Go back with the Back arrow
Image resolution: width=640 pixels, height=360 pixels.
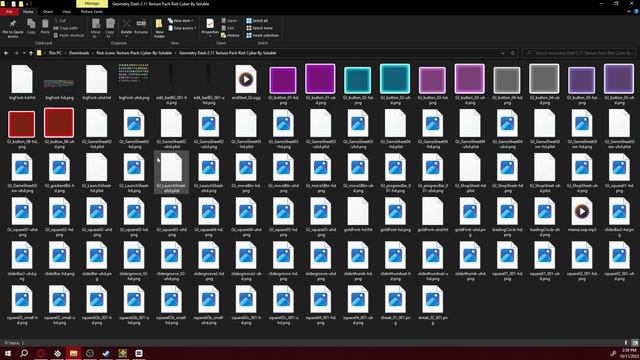[6, 53]
